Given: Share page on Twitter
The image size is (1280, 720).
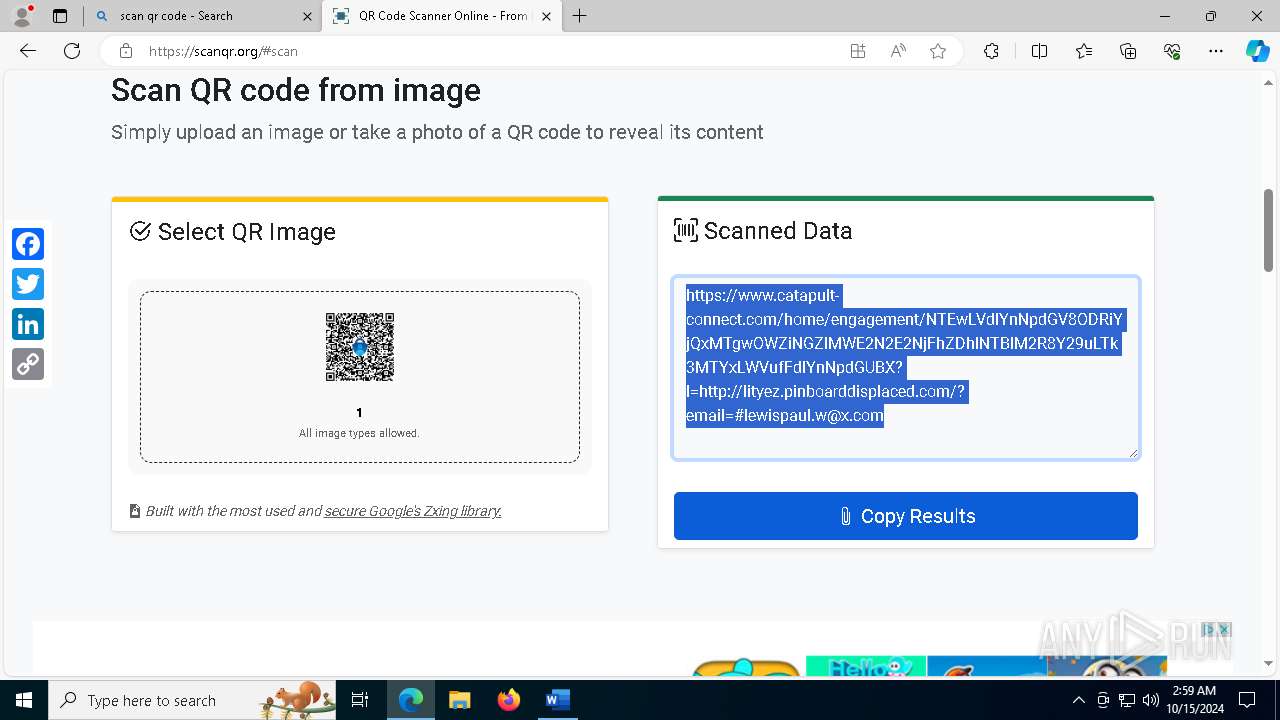Looking at the screenshot, I should (x=28, y=284).
